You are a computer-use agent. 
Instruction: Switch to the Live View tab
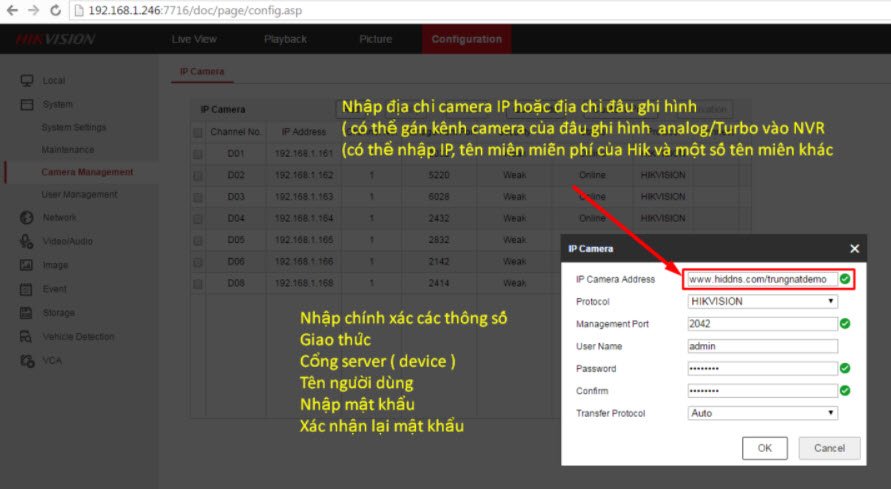(194, 39)
